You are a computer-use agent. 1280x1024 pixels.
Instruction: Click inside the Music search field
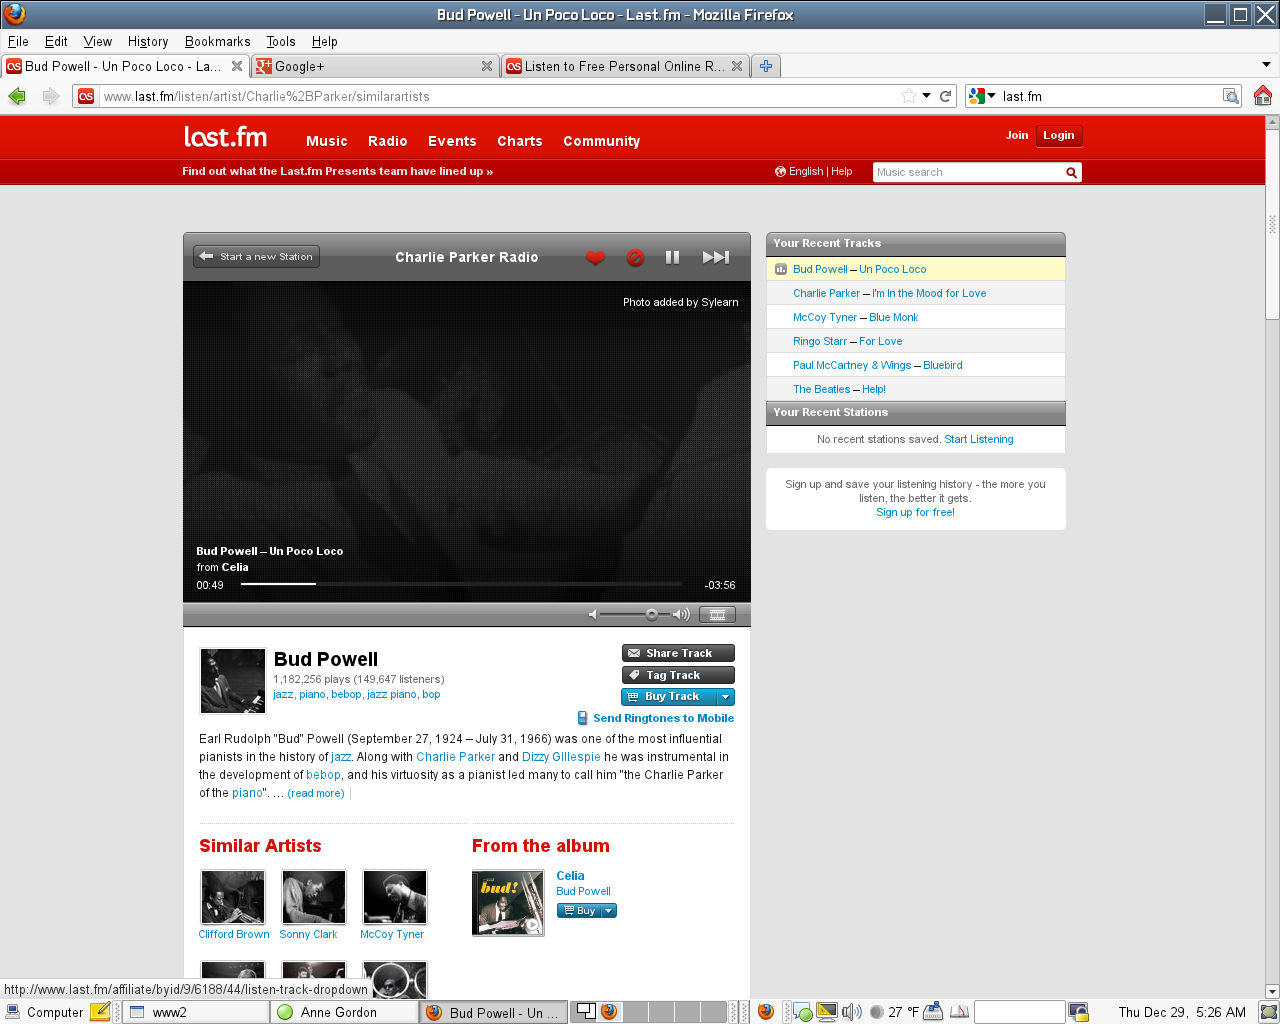click(x=967, y=172)
